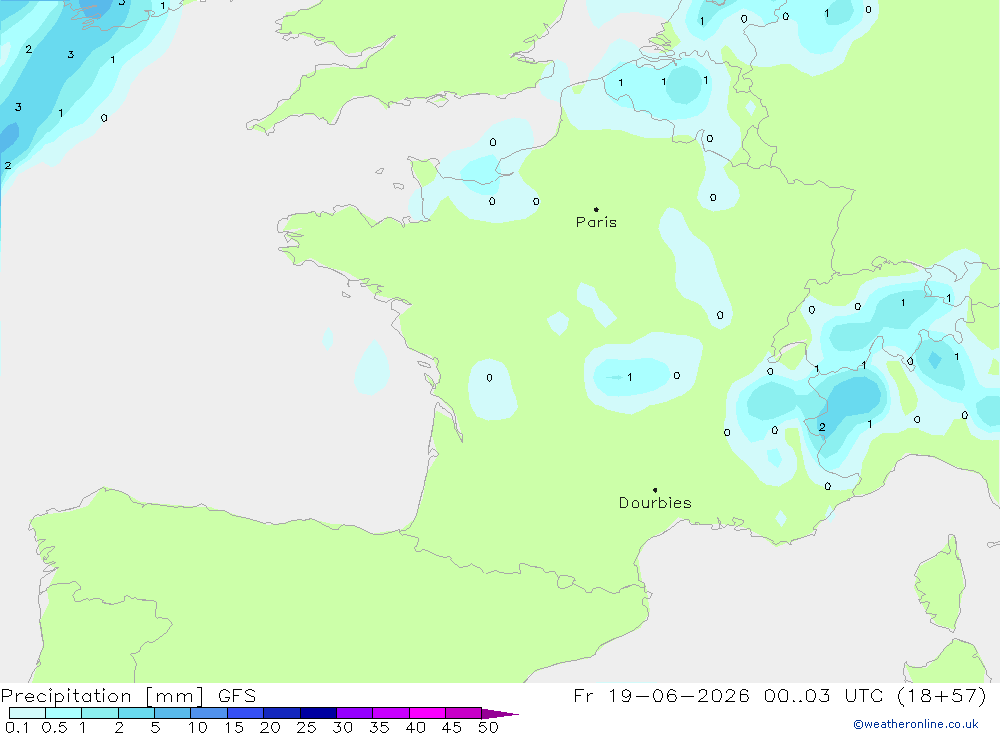This screenshot has height=733, width=1000.
Task: Pick the 2–5 mm legend swatch
Action: pyautogui.click(x=136, y=713)
